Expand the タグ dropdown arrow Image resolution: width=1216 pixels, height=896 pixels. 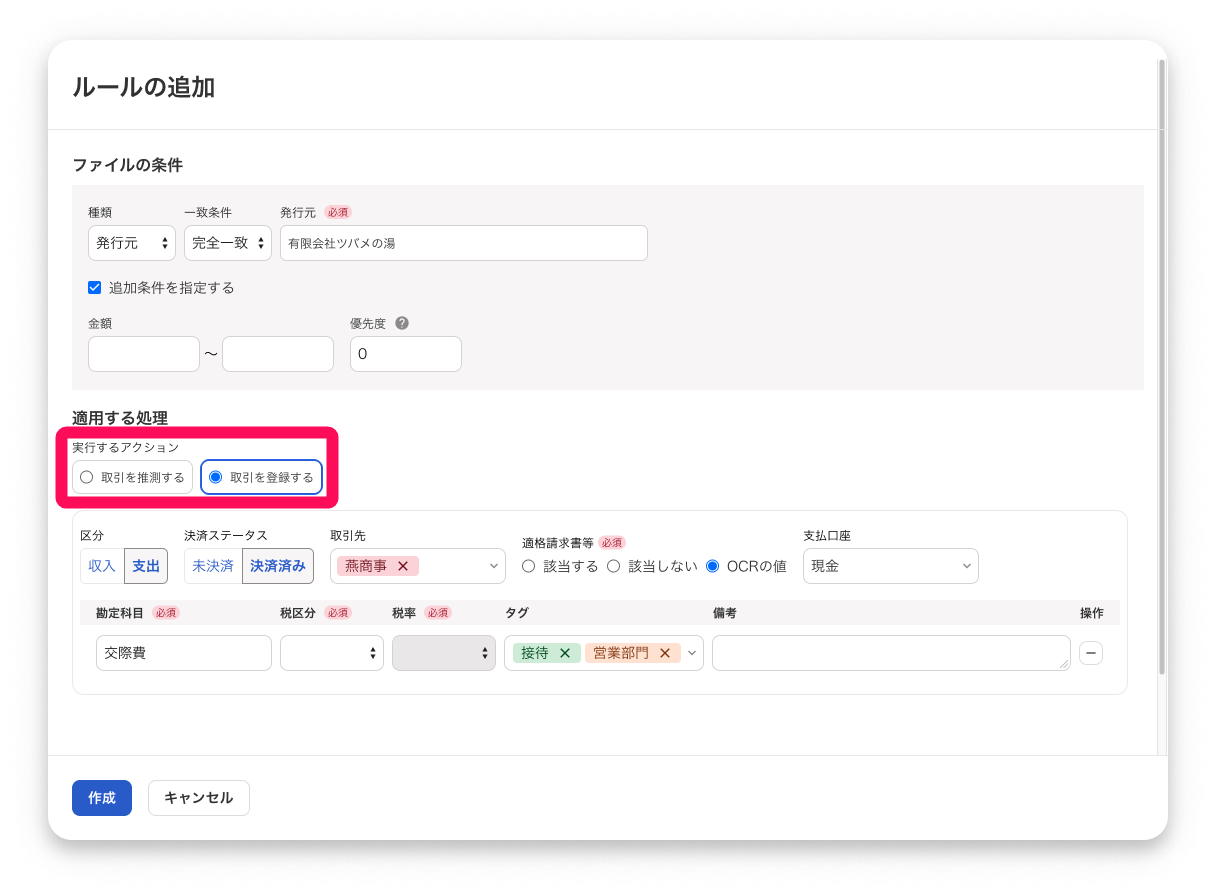[x=692, y=653]
